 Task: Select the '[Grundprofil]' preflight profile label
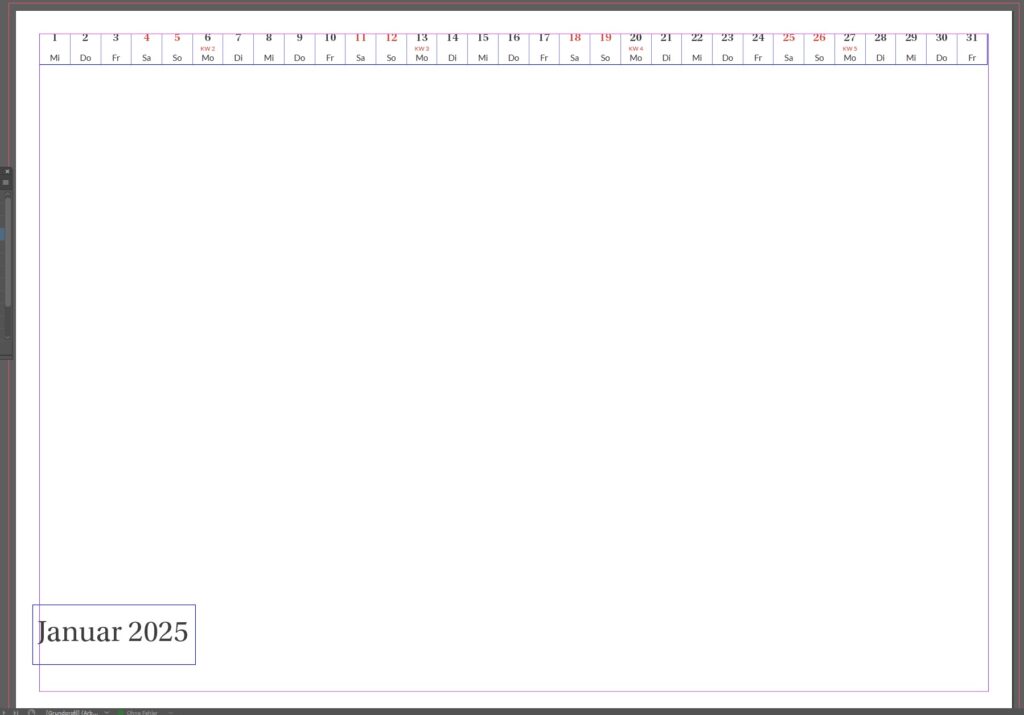coord(72,712)
